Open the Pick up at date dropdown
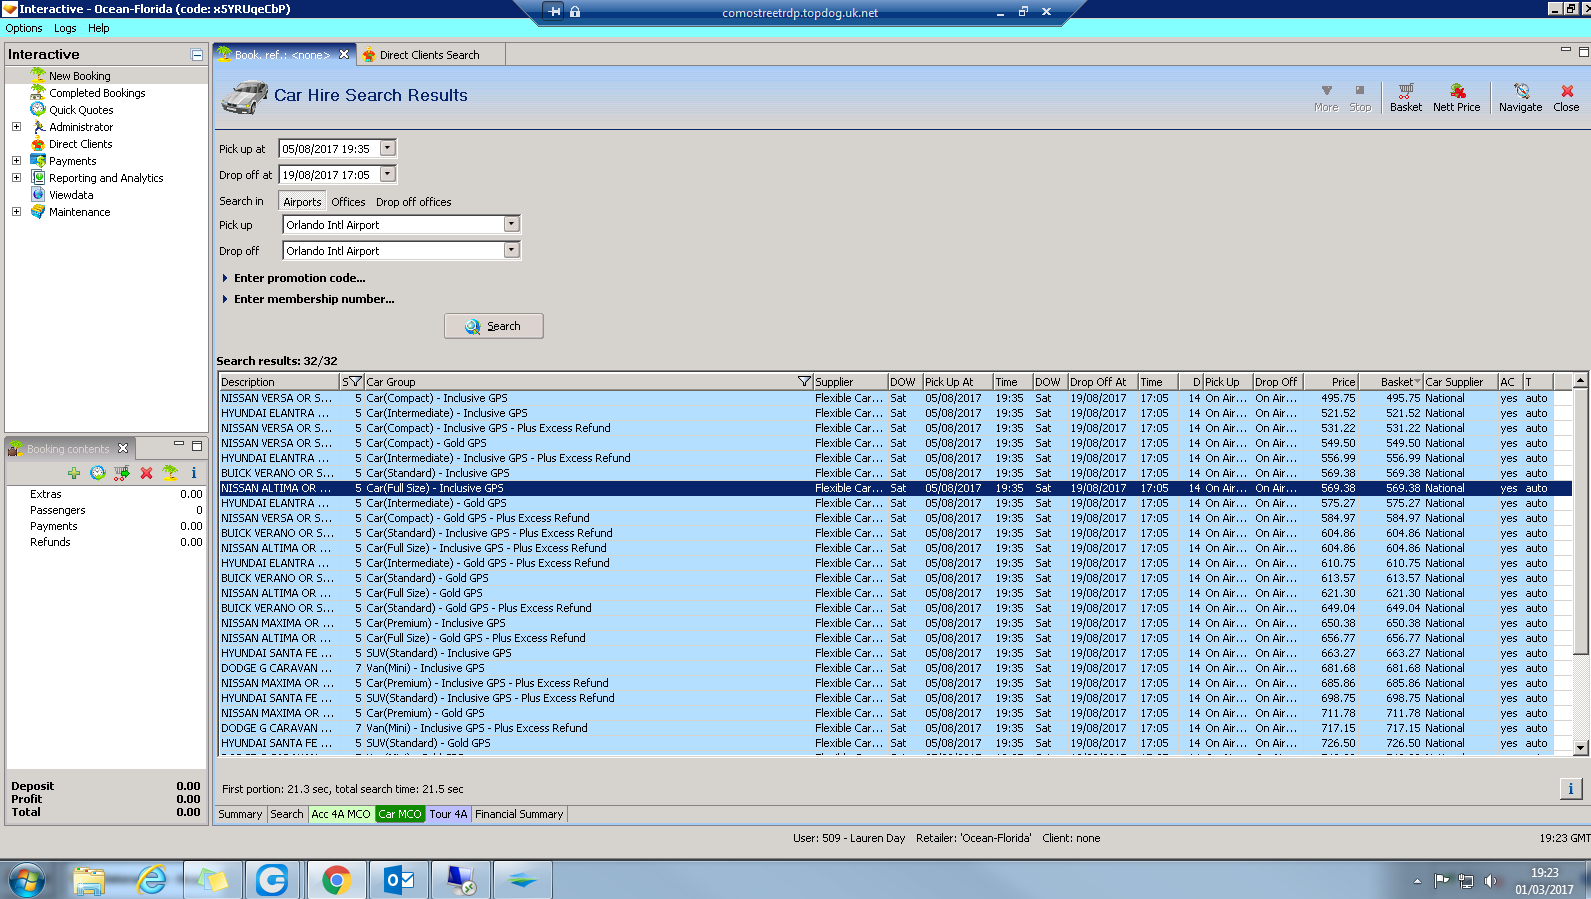The image size is (1591, 899). coord(388,148)
